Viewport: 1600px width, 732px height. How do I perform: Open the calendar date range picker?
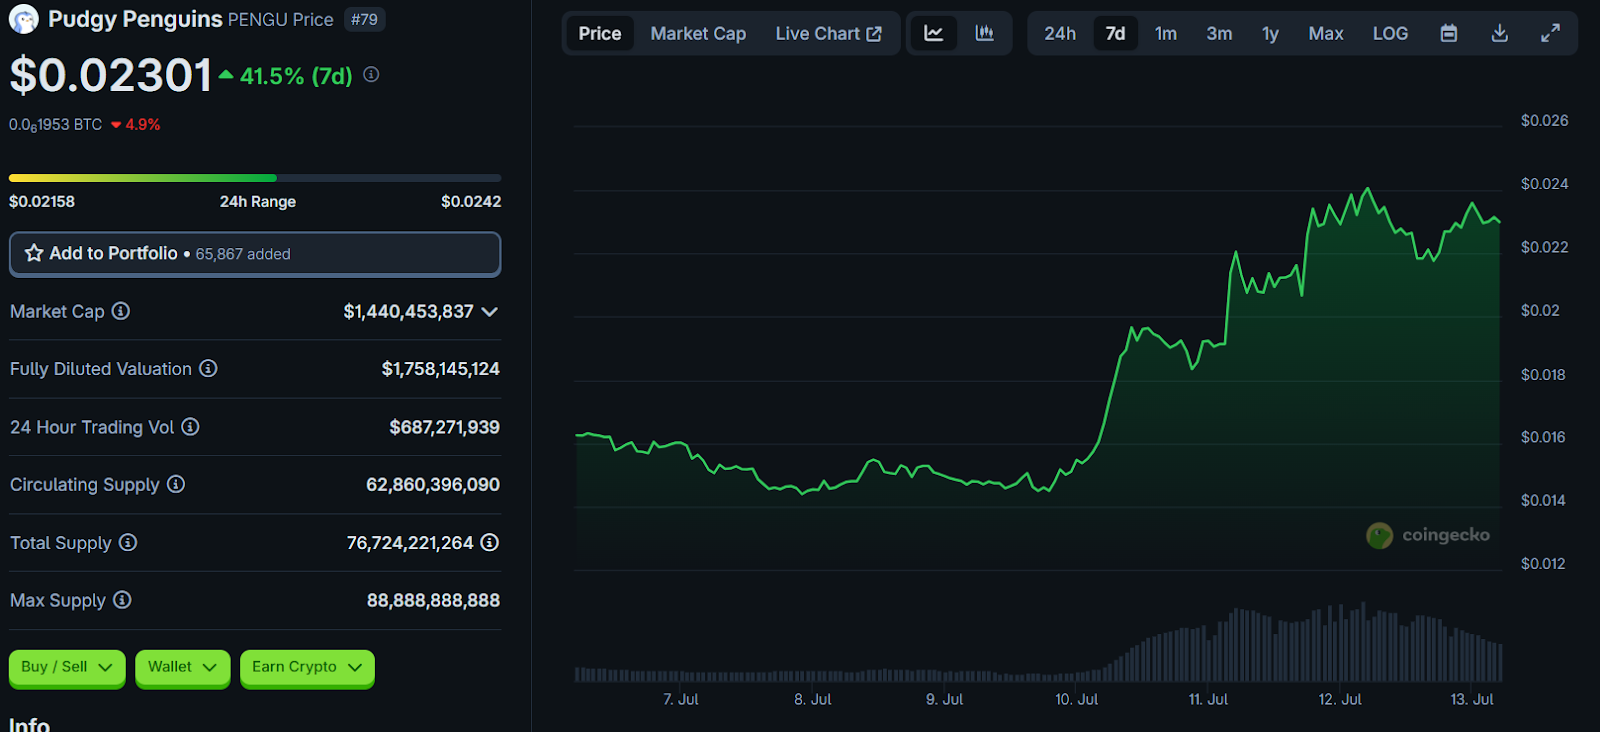(1448, 33)
